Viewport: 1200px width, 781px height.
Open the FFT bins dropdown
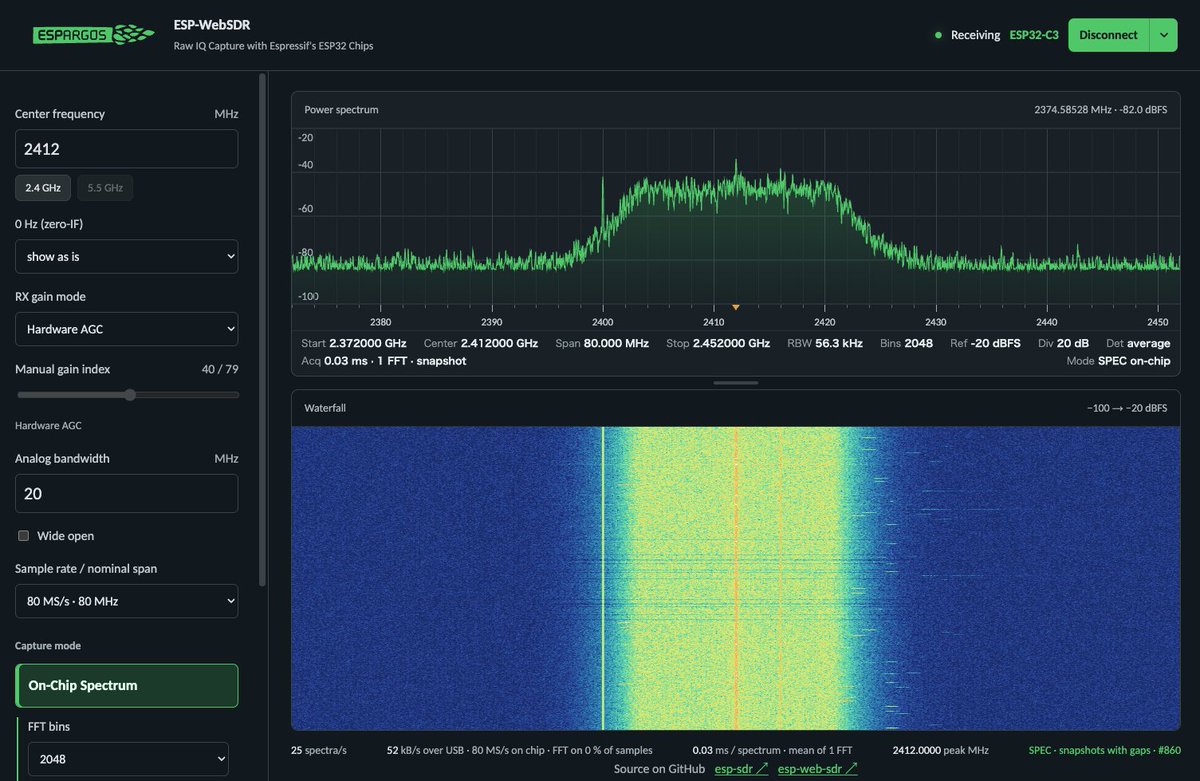(128, 759)
